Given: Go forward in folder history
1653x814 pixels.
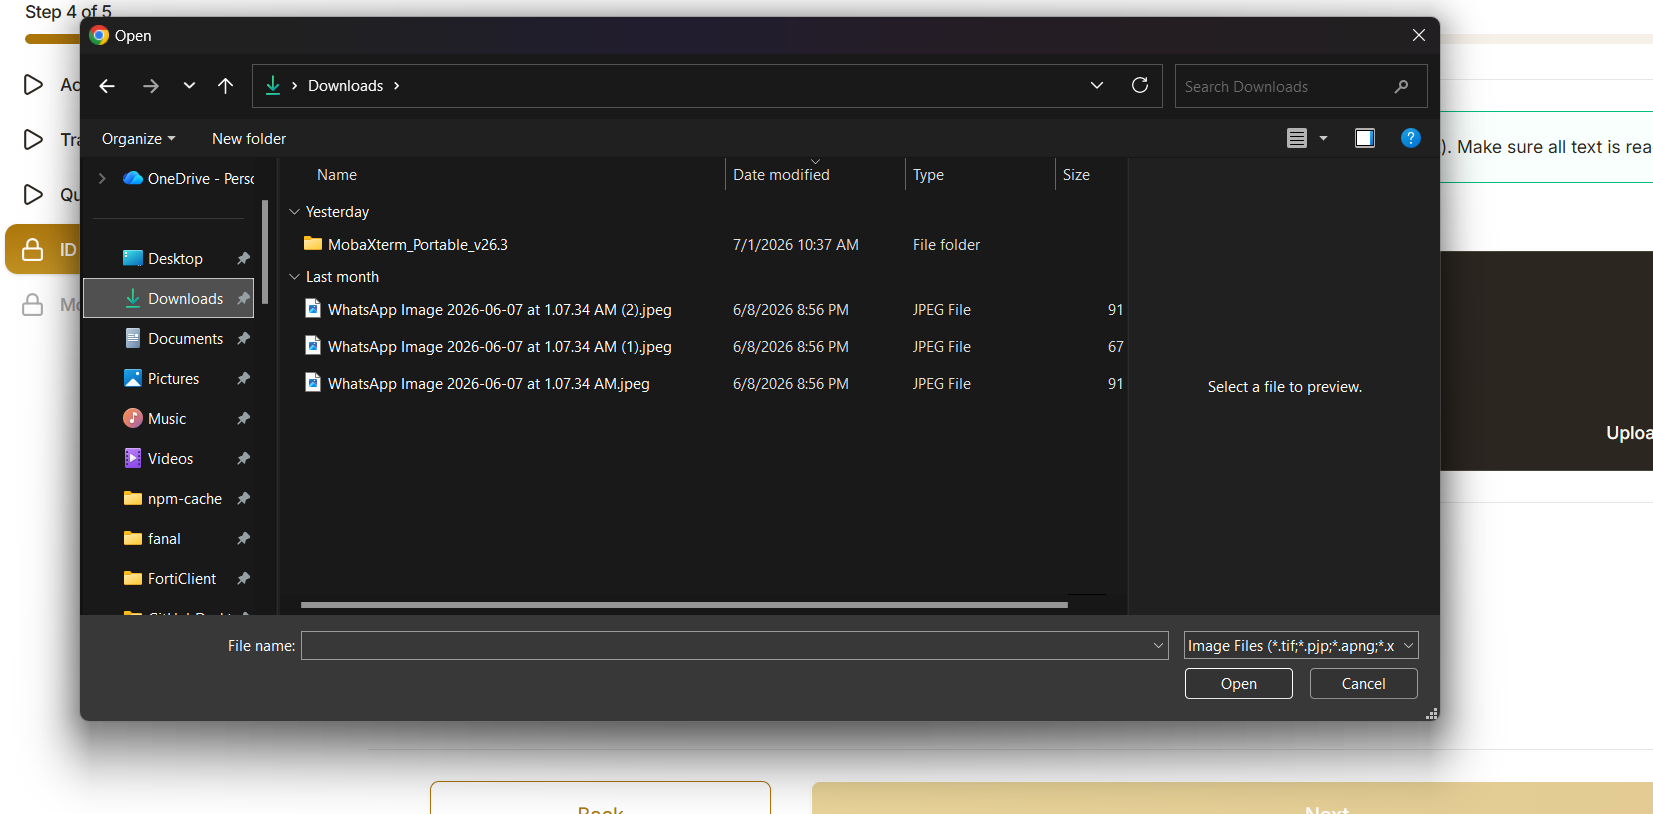Looking at the screenshot, I should pos(151,86).
